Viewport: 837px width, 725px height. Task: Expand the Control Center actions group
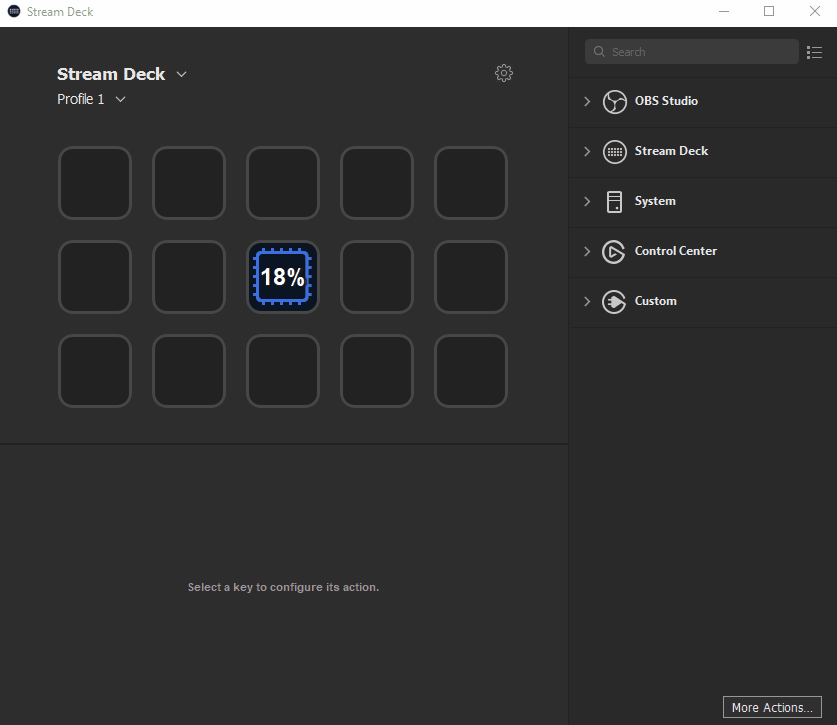tap(587, 251)
